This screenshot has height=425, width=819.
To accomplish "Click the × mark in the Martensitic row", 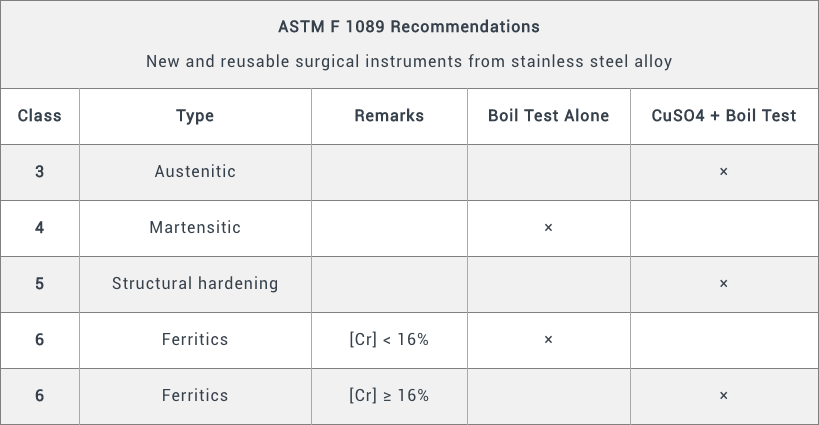I will tap(548, 228).
